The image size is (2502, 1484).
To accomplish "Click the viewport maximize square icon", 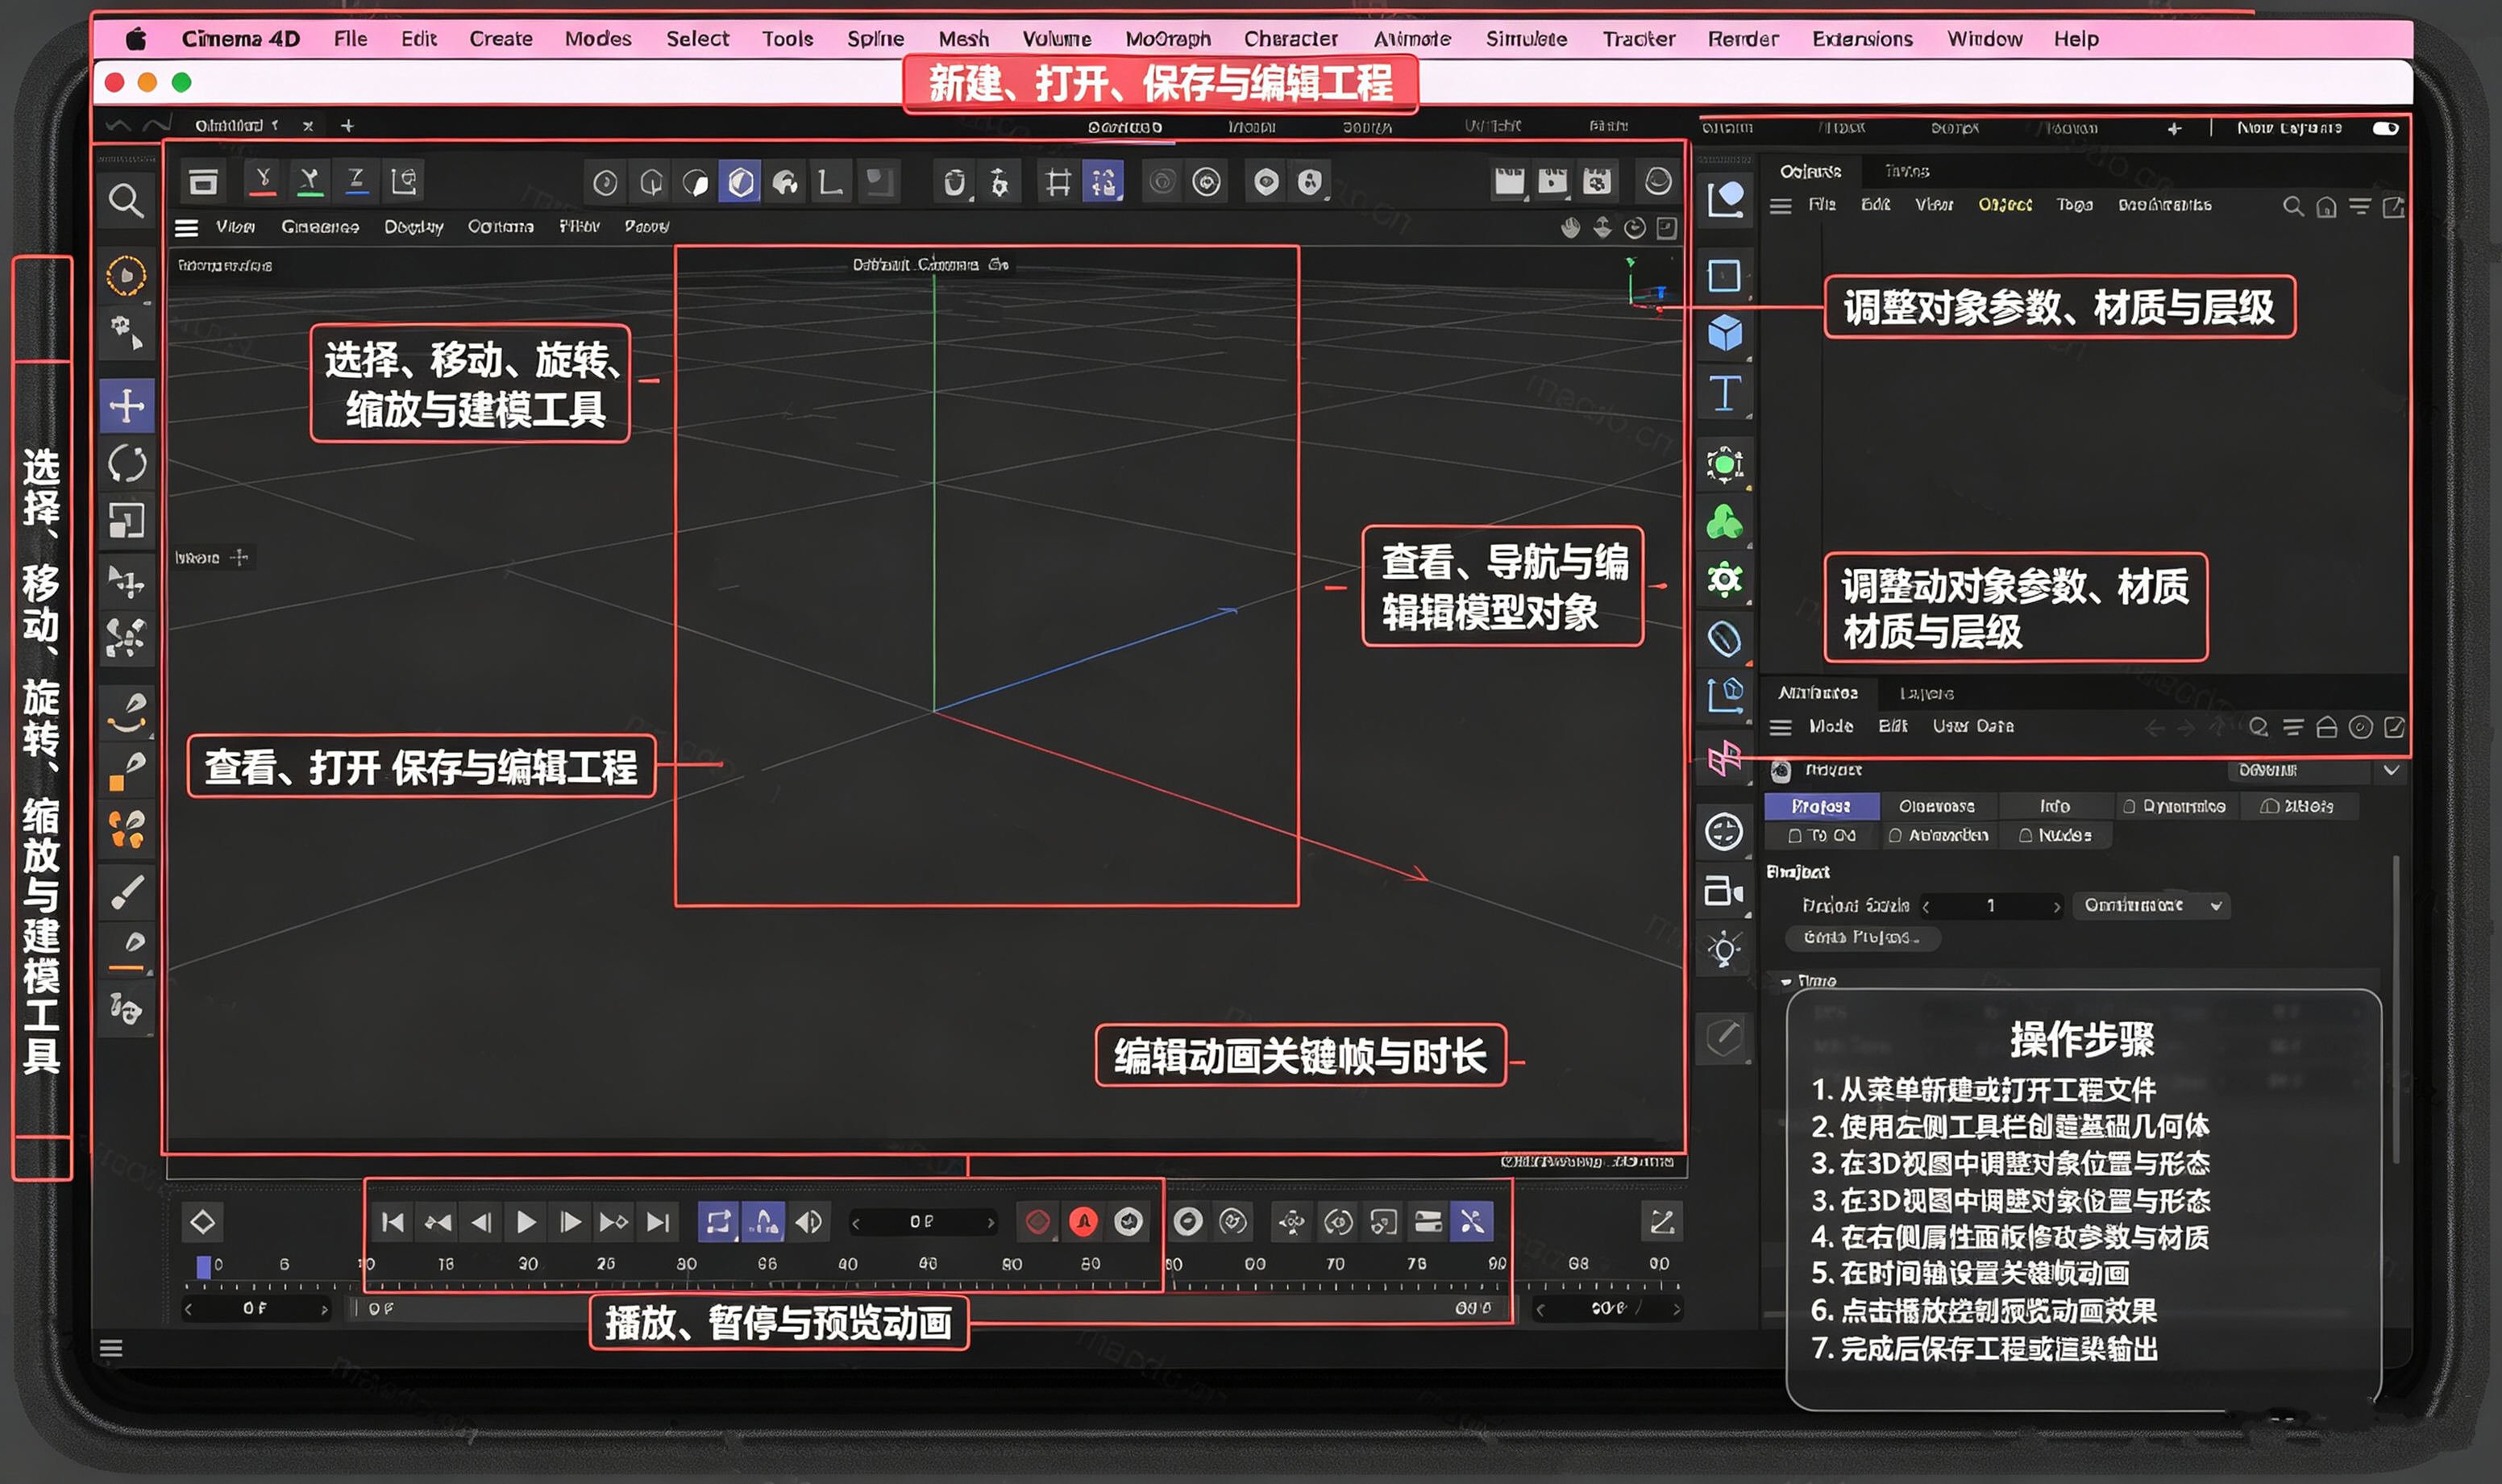I will tap(1666, 228).
